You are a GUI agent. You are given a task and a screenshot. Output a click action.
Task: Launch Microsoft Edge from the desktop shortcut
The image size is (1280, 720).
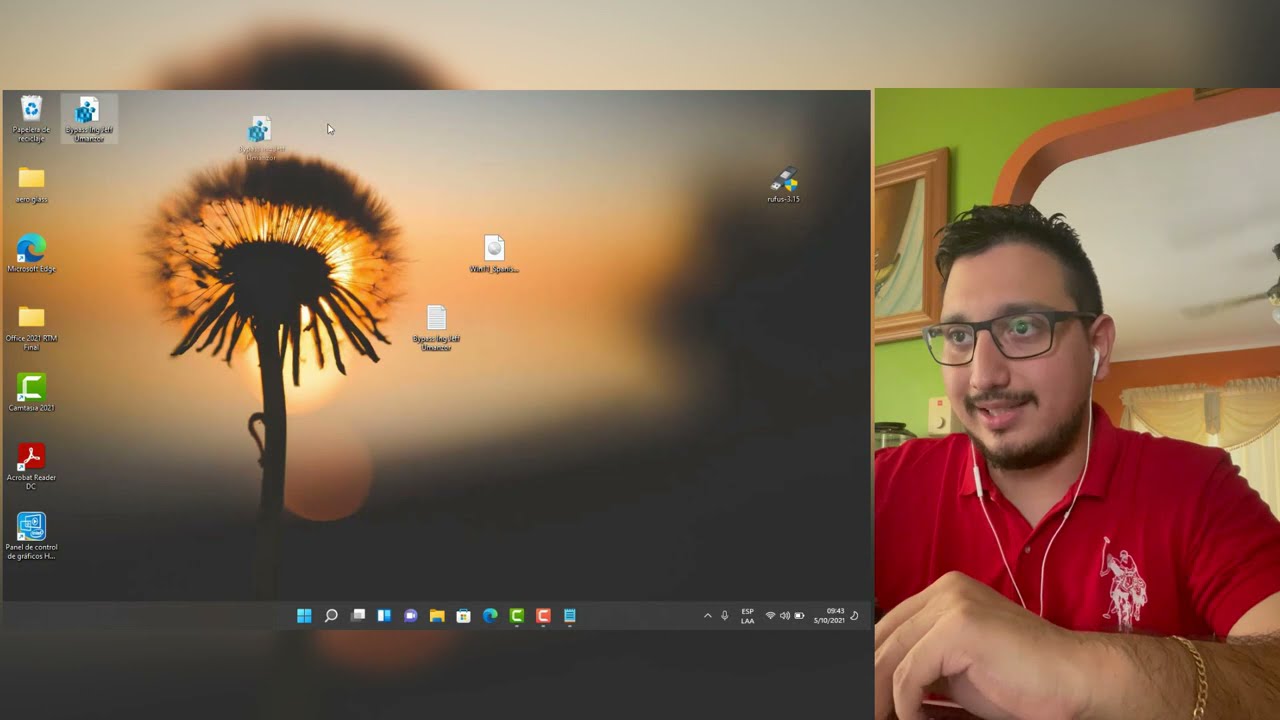[x=31, y=254]
